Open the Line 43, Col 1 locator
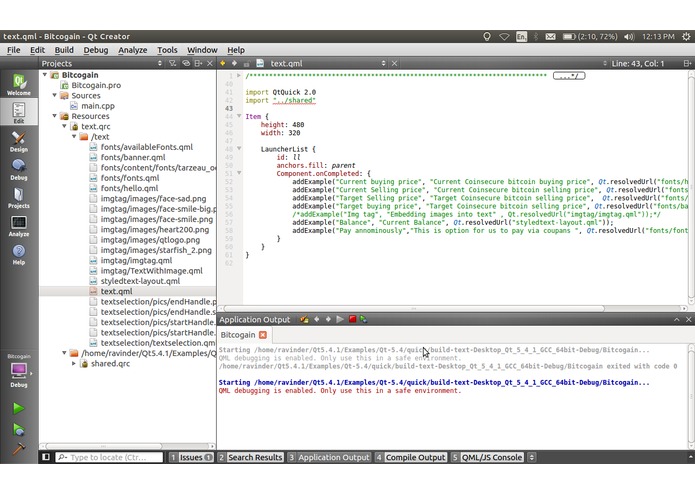Image resolution: width=695 pixels, height=494 pixels. point(637,63)
